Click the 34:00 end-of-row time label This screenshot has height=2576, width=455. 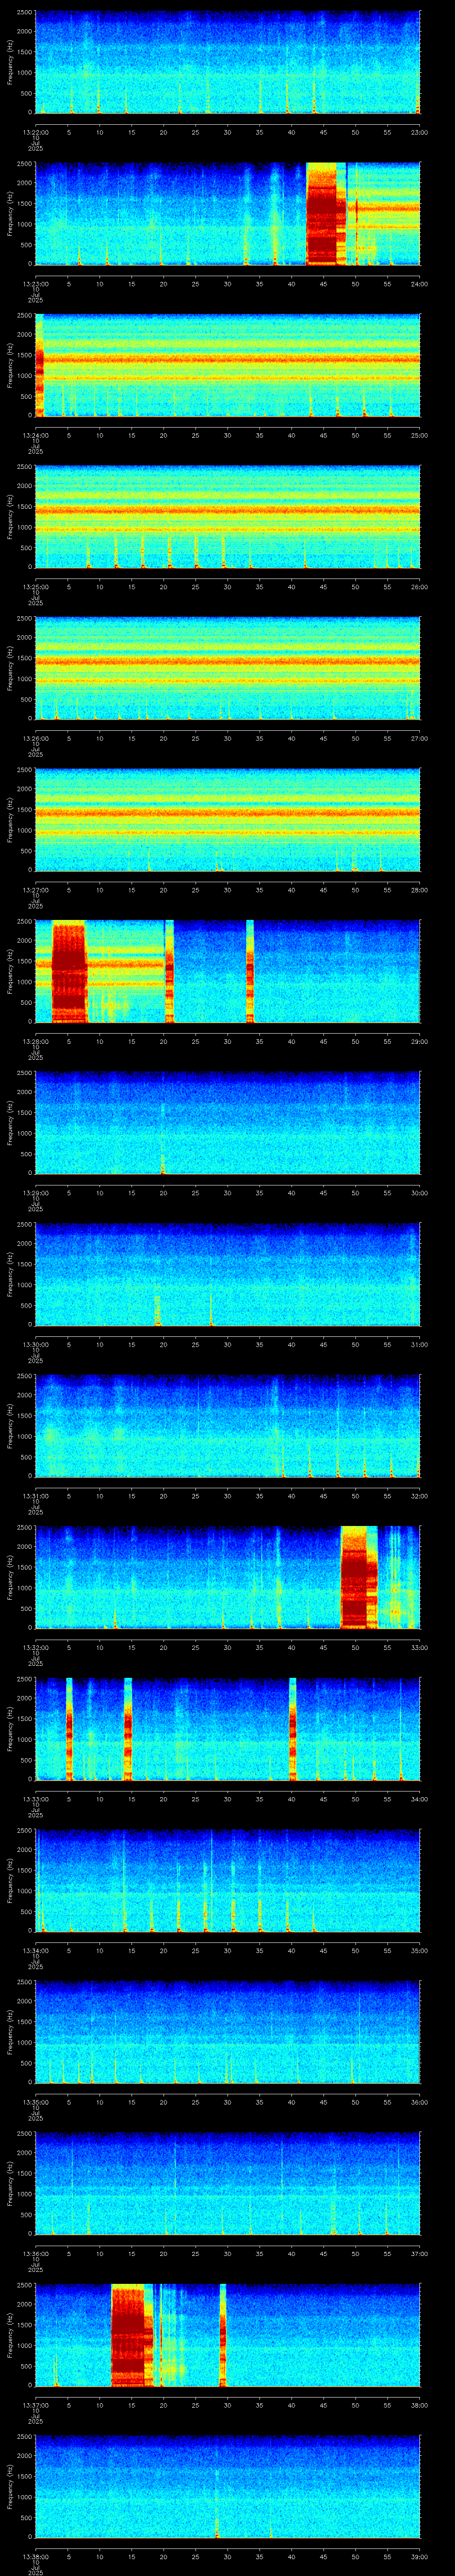pyautogui.click(x=419, y=1800)
